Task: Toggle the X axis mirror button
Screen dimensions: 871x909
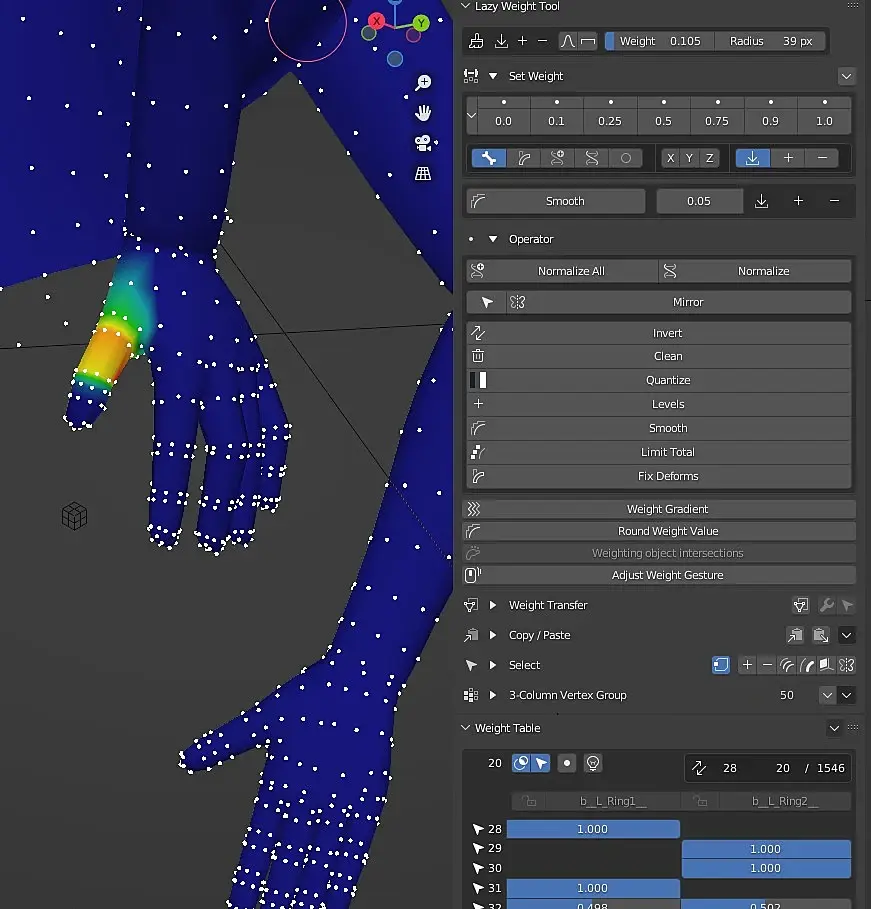Action: click(670, 158)
